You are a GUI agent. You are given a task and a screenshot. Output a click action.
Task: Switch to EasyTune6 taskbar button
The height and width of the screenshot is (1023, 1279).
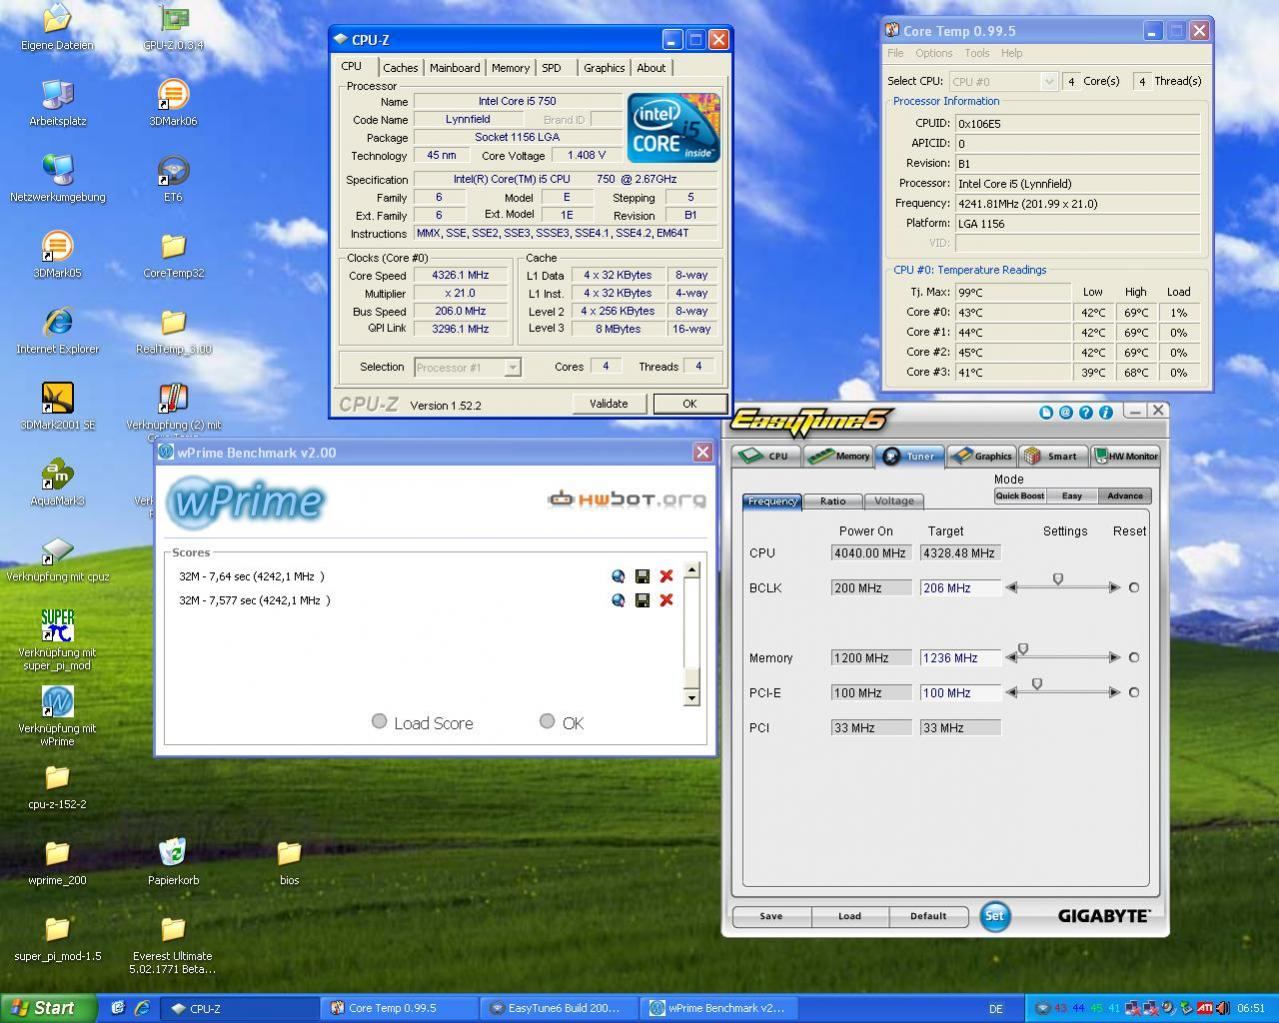tap(559, 1008)
